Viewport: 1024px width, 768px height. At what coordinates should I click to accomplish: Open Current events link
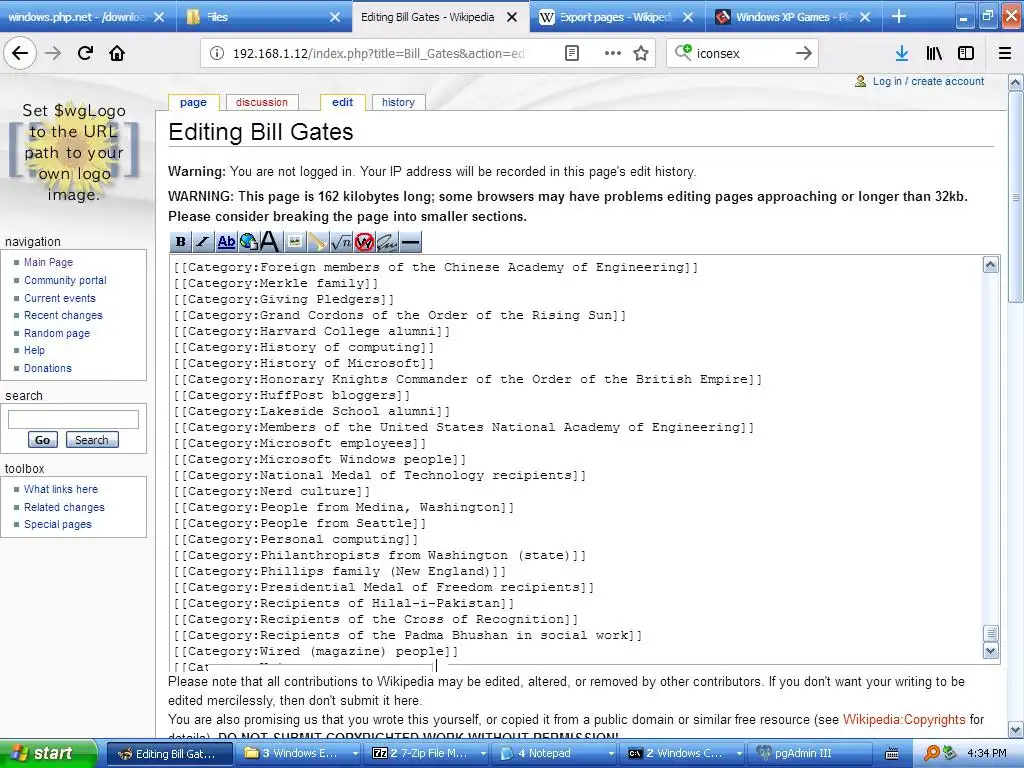point(59,298)
